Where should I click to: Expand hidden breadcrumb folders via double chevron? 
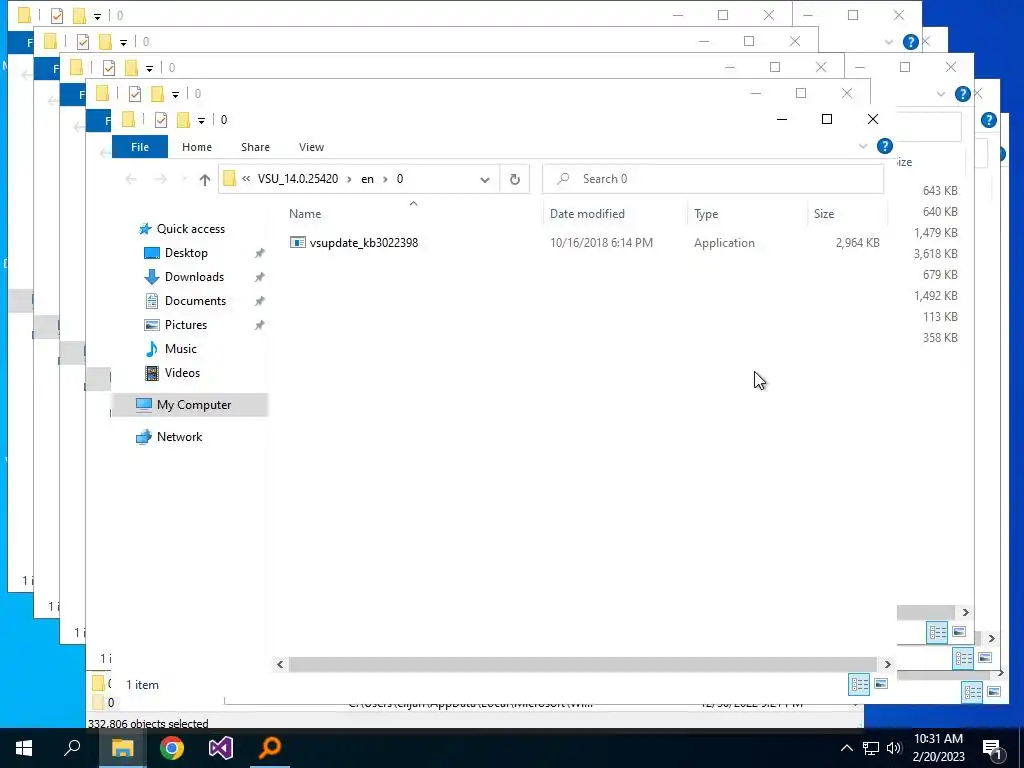pos(246,179)
